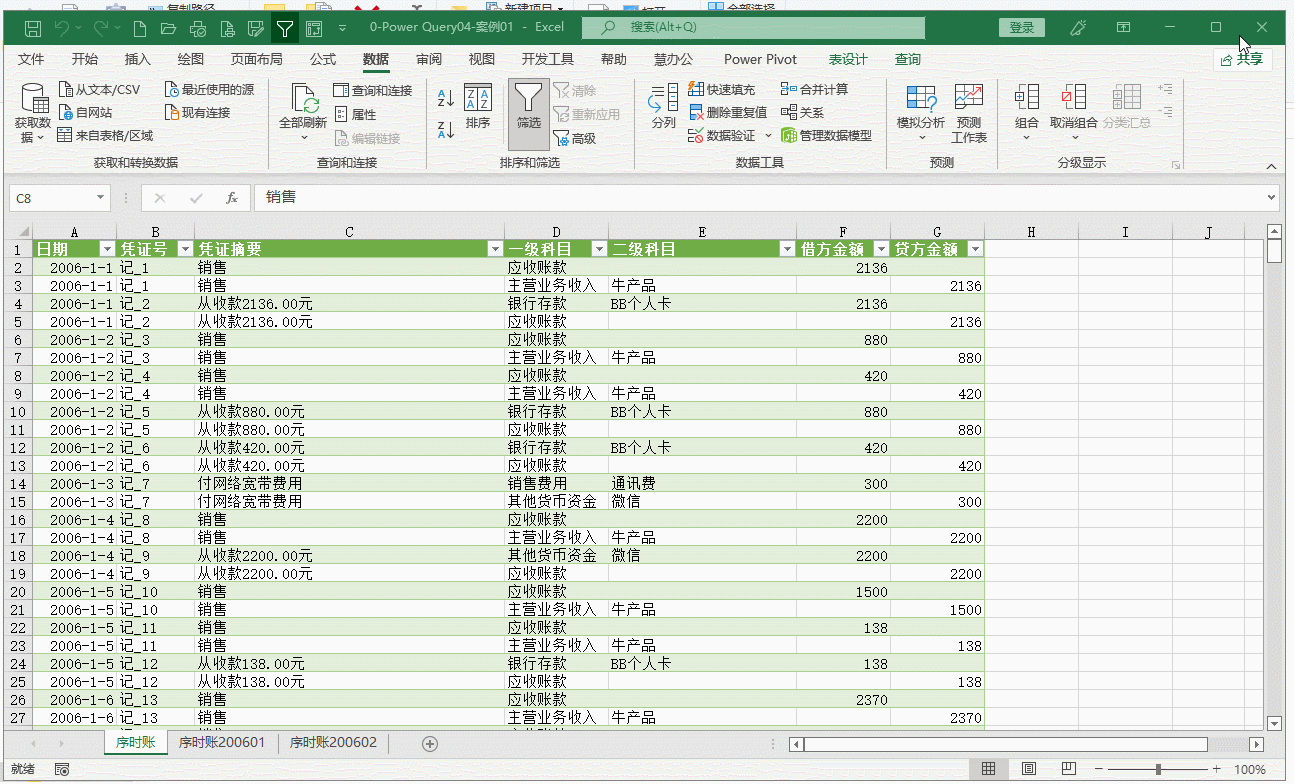Viewport: 1294px width, 784px height.
Task: Collapse the ribbon with the chevron
Action: 1272,166
